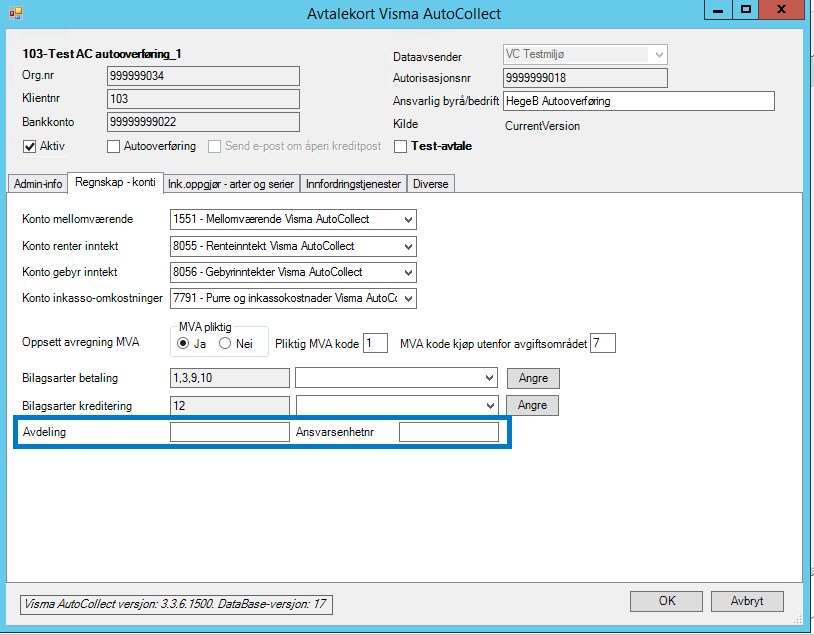Viewport: 814px width, 635px height.
Task: Click the Avdeling input field
Action: click(x=230, y=432)
